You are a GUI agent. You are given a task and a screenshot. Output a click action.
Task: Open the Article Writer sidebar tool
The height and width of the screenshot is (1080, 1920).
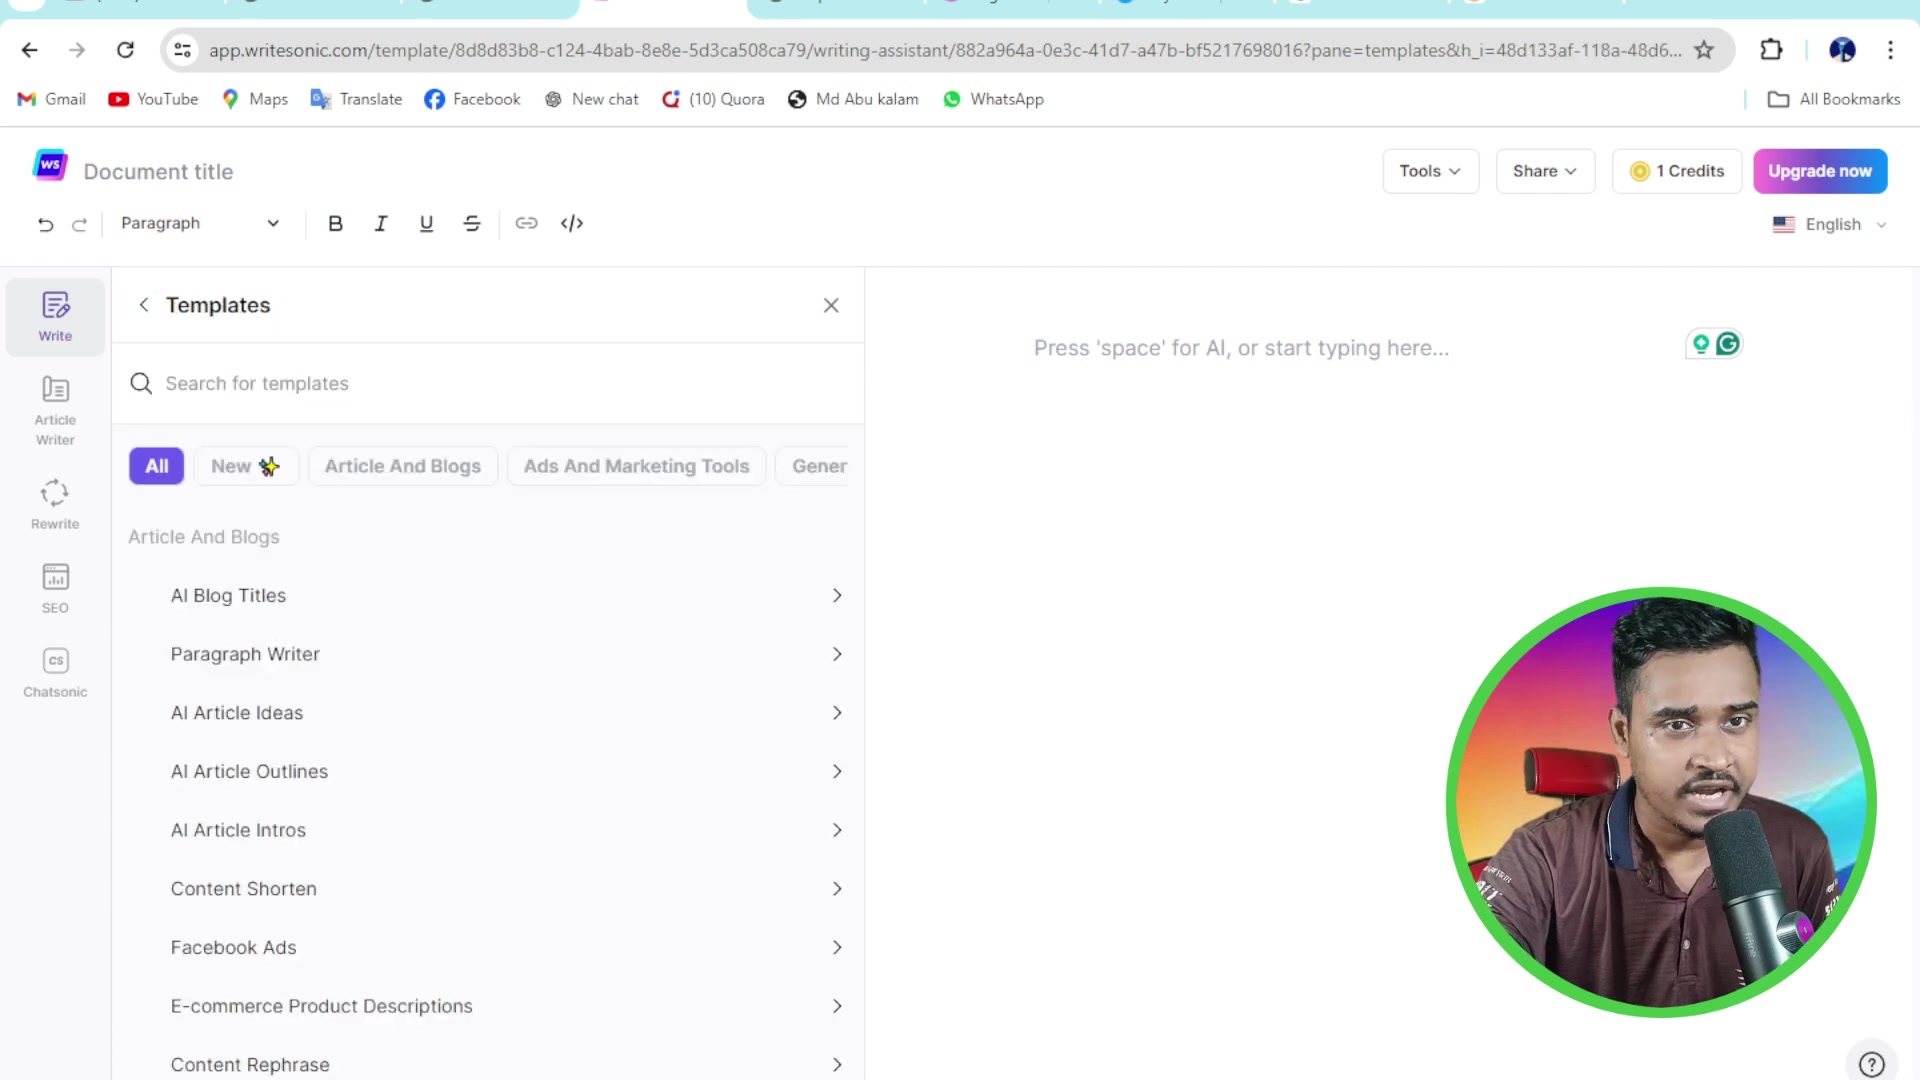coord(55,410)
